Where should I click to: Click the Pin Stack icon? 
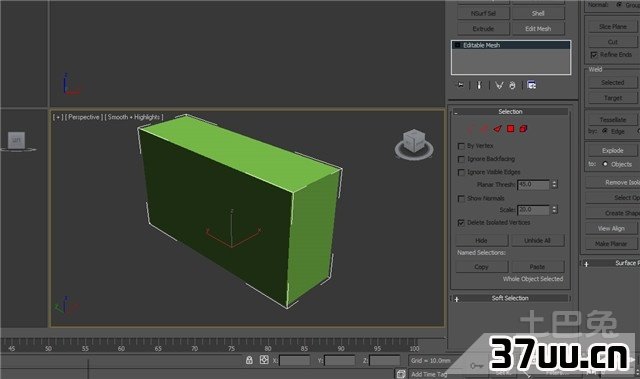460,85
